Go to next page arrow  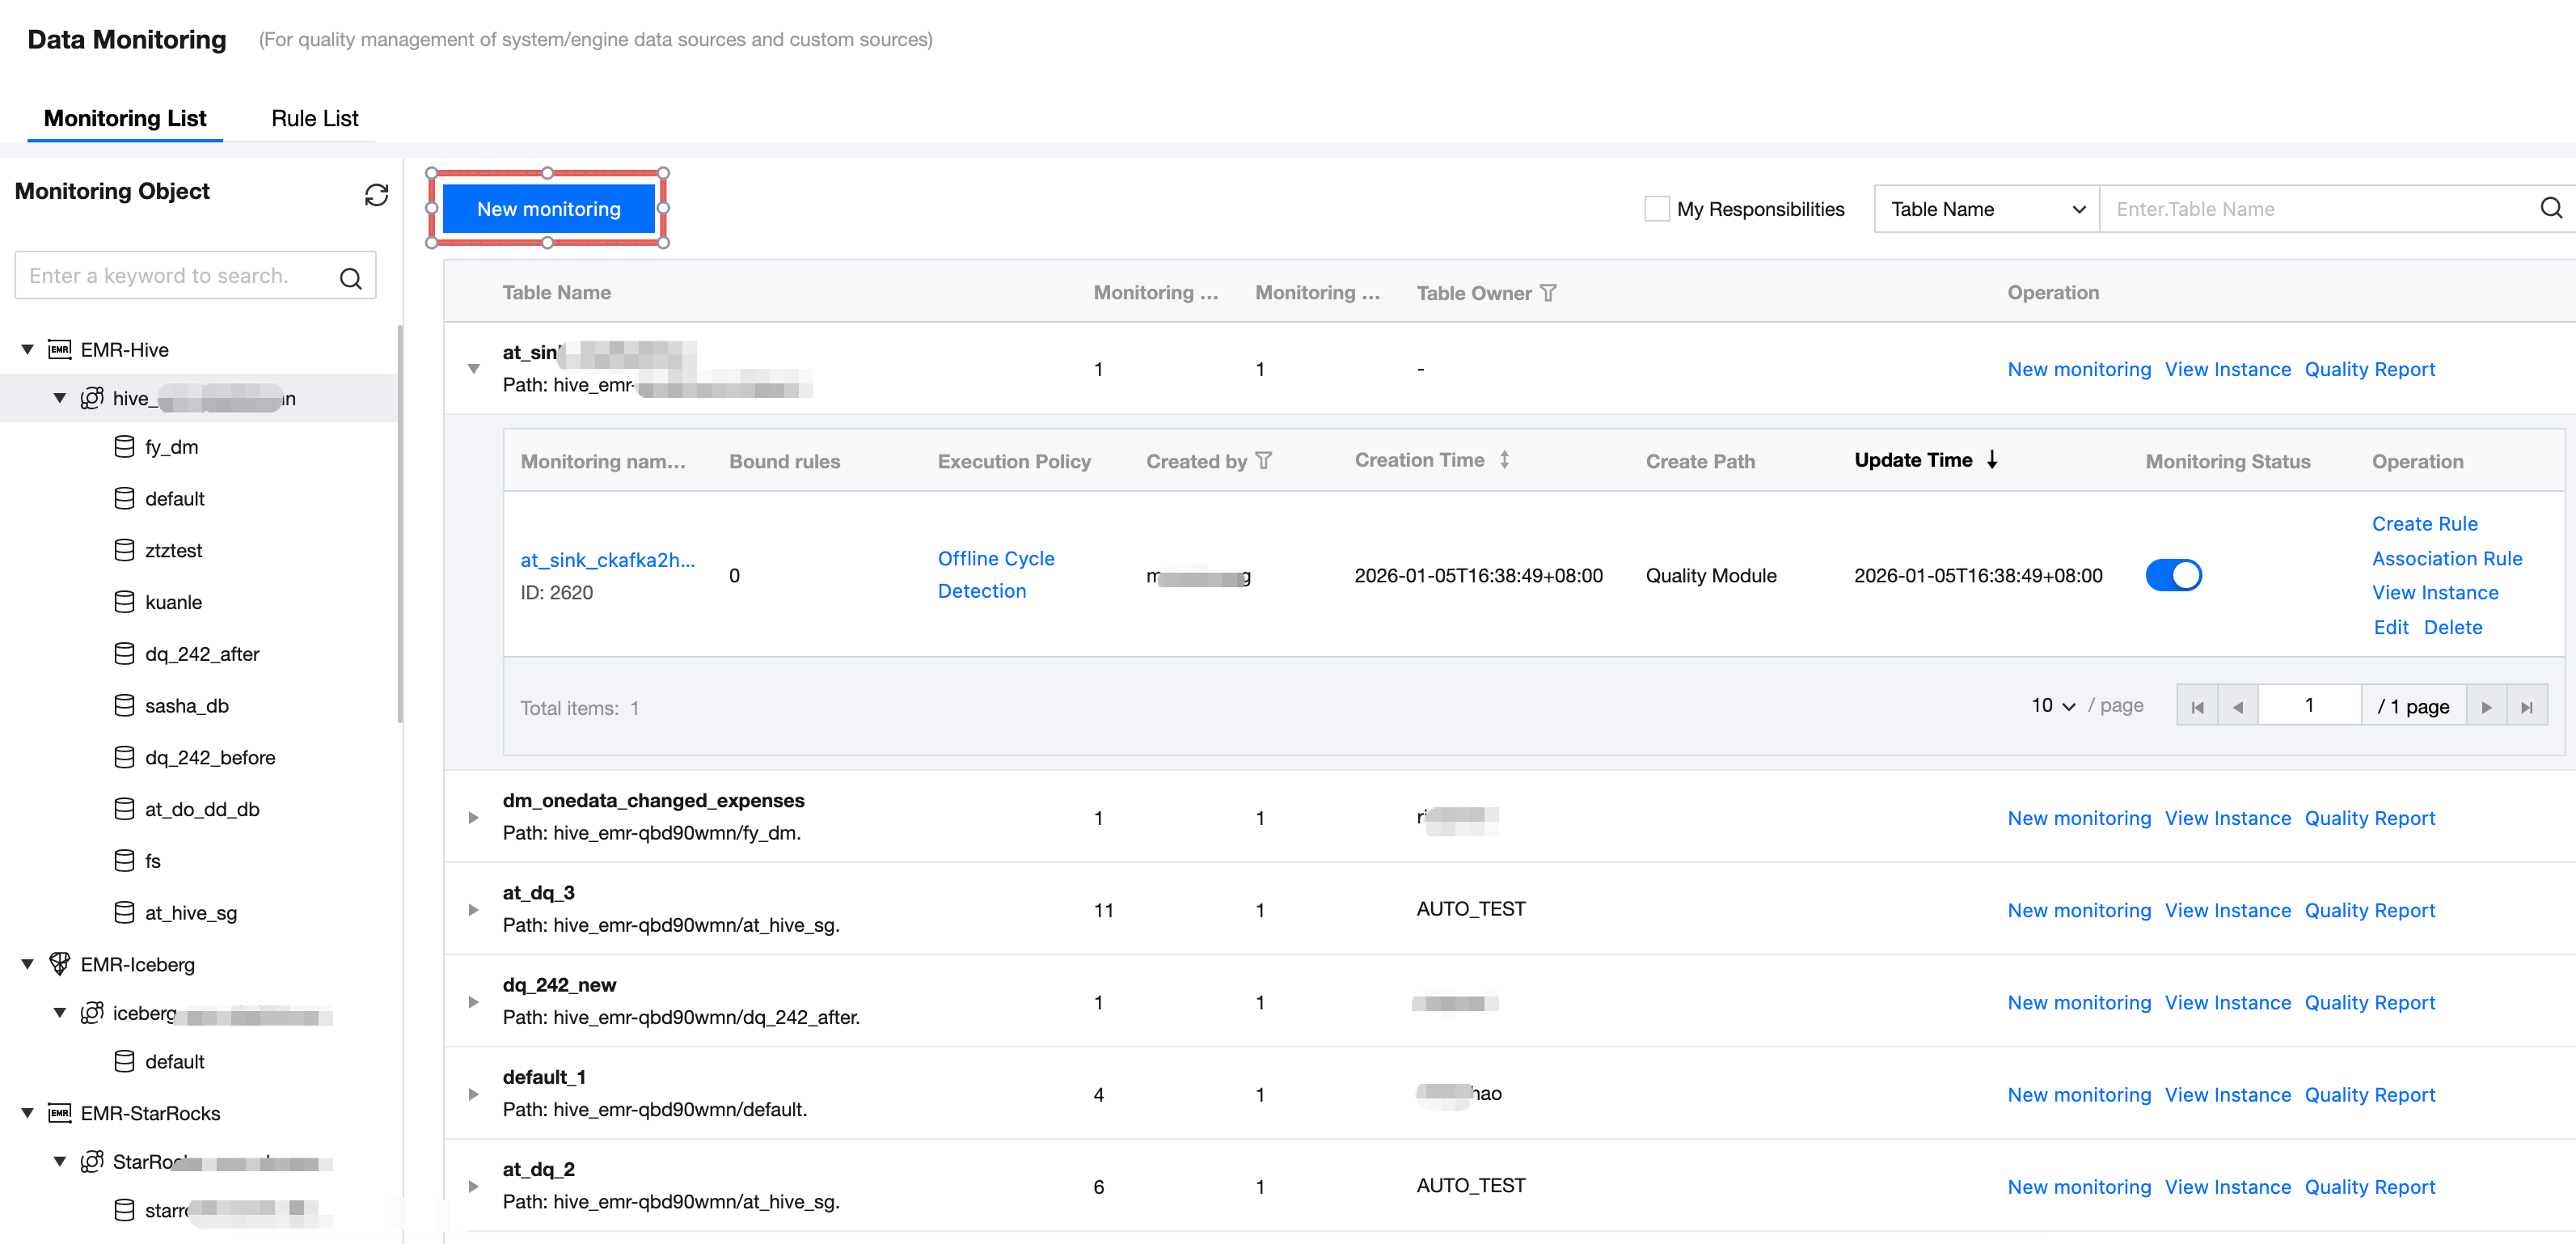2486,707
